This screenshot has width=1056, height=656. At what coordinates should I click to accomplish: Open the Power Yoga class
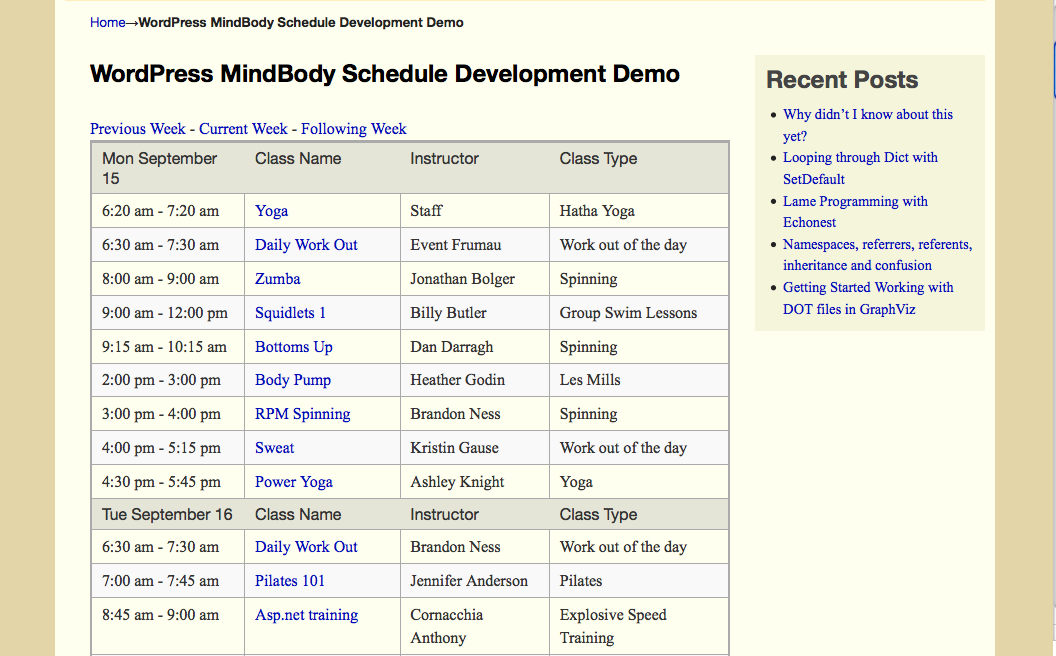coord(293,482)
